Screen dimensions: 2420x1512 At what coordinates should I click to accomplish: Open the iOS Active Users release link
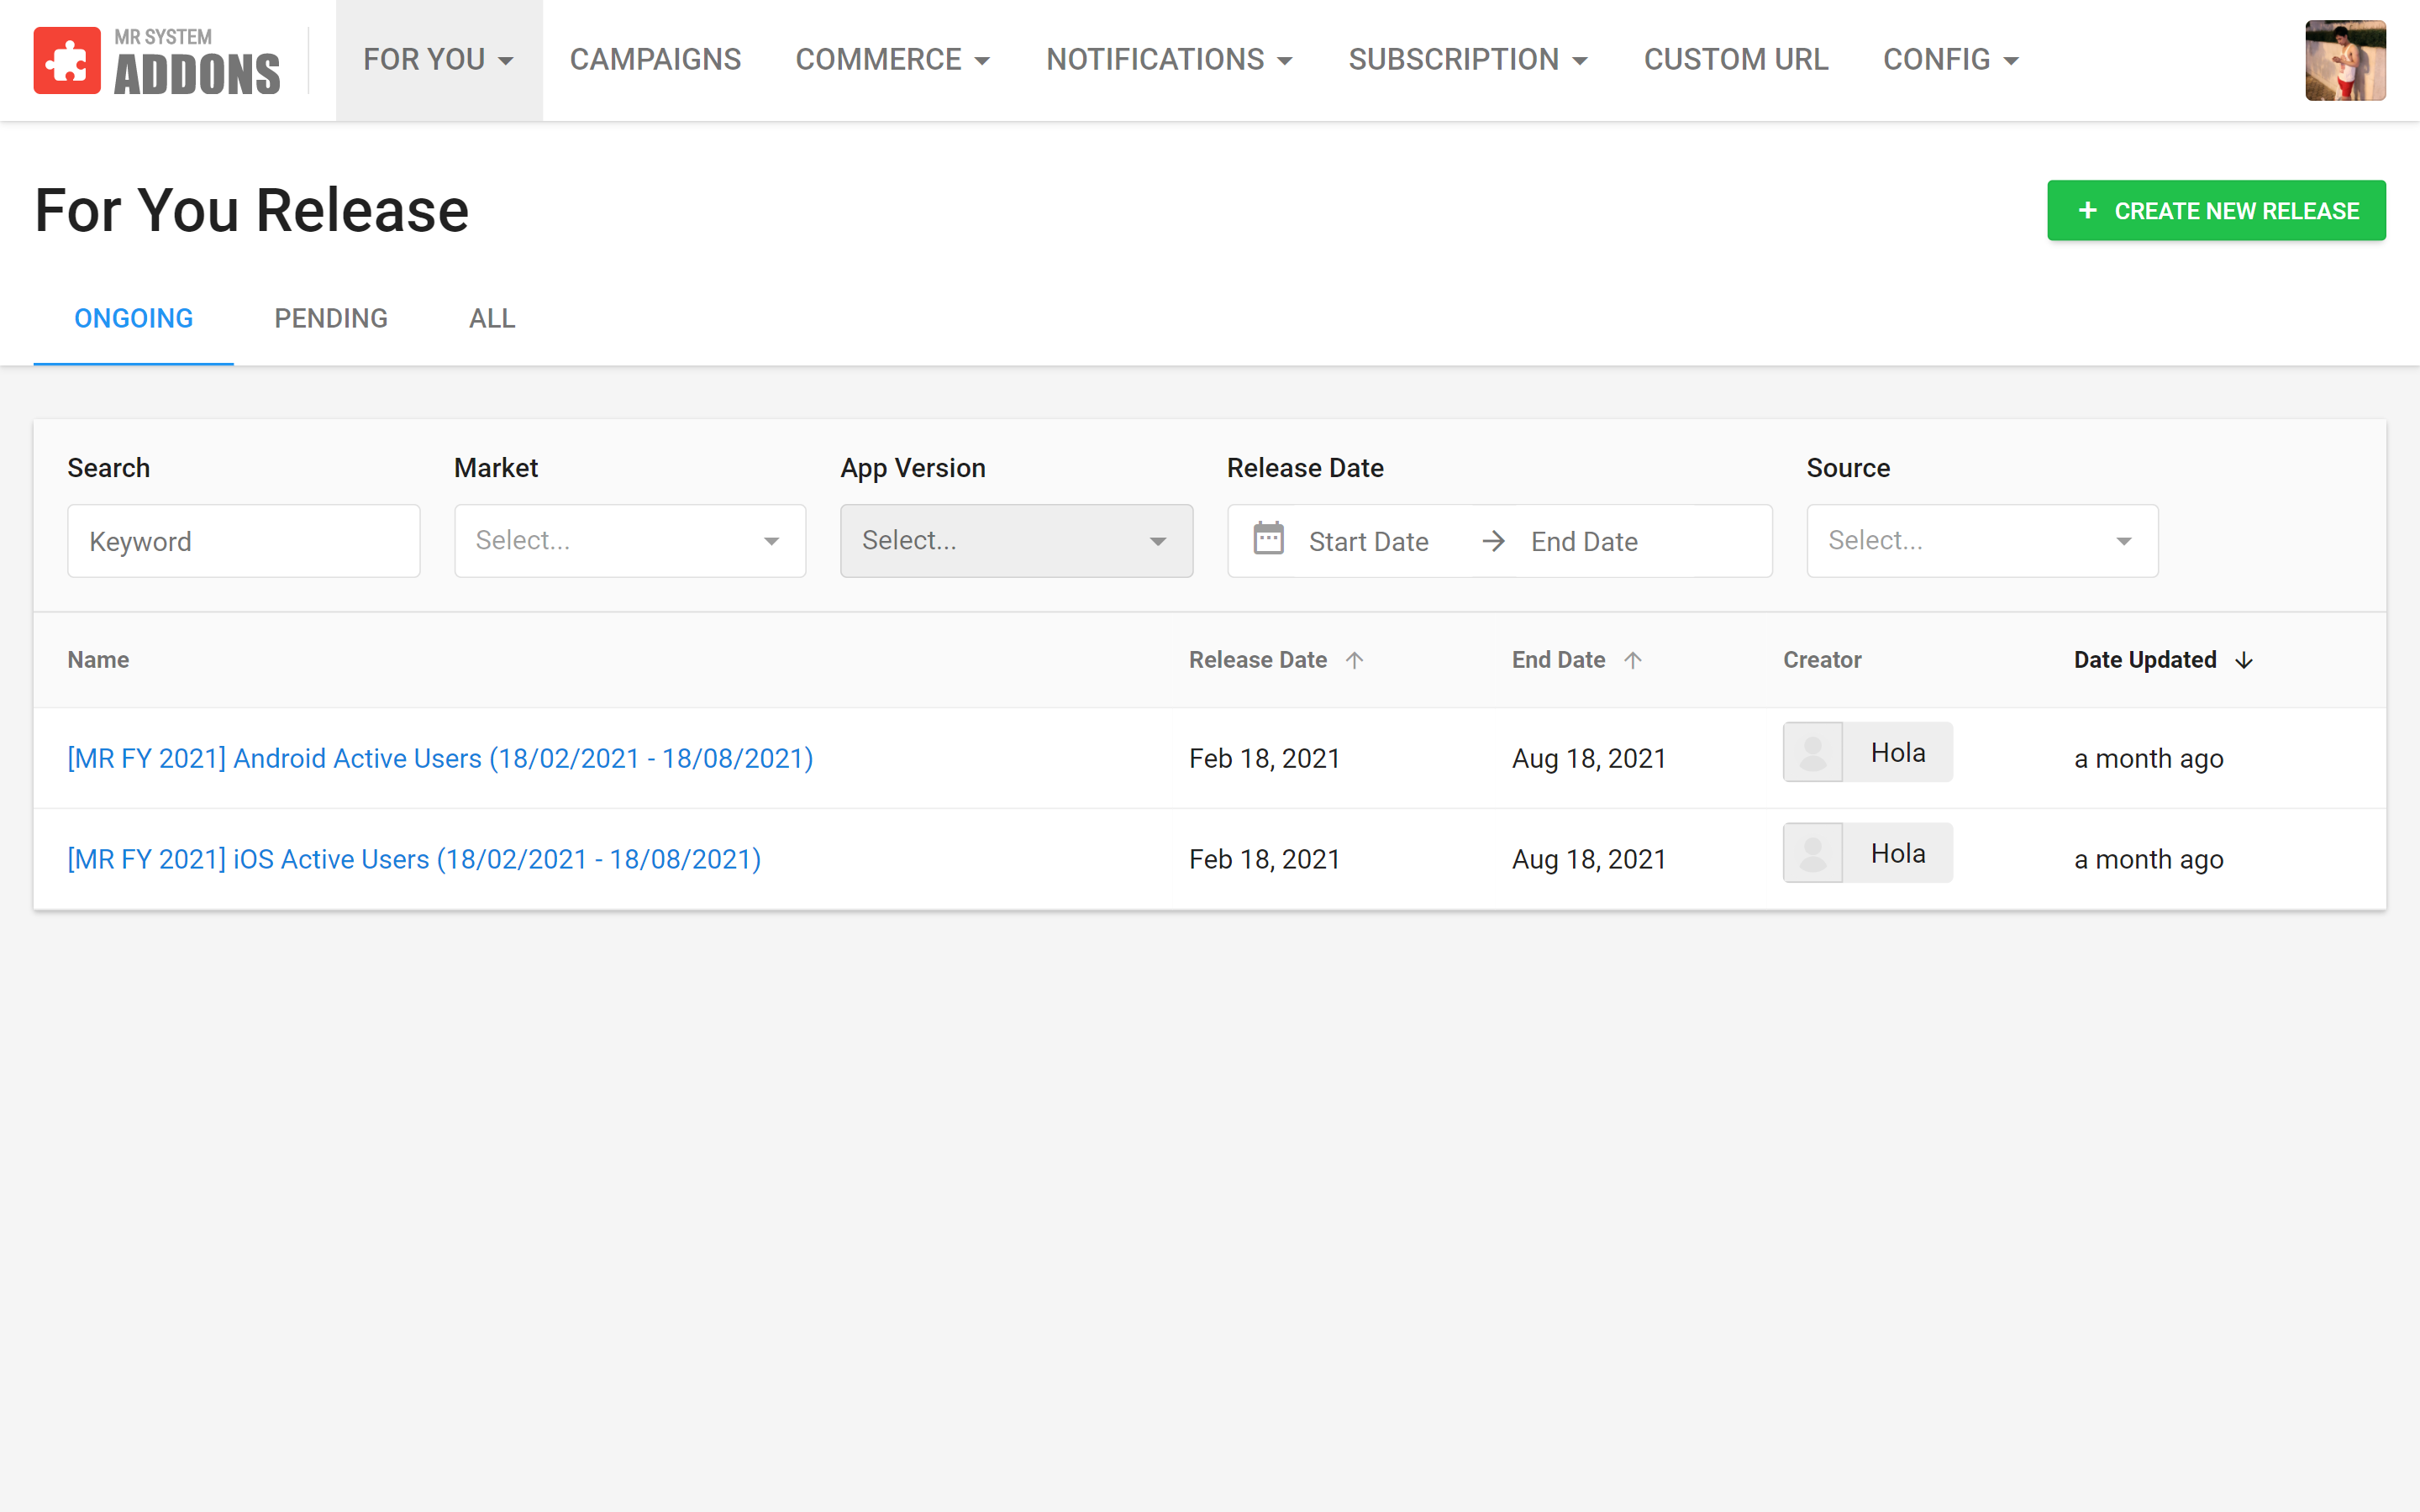[414, 859]
